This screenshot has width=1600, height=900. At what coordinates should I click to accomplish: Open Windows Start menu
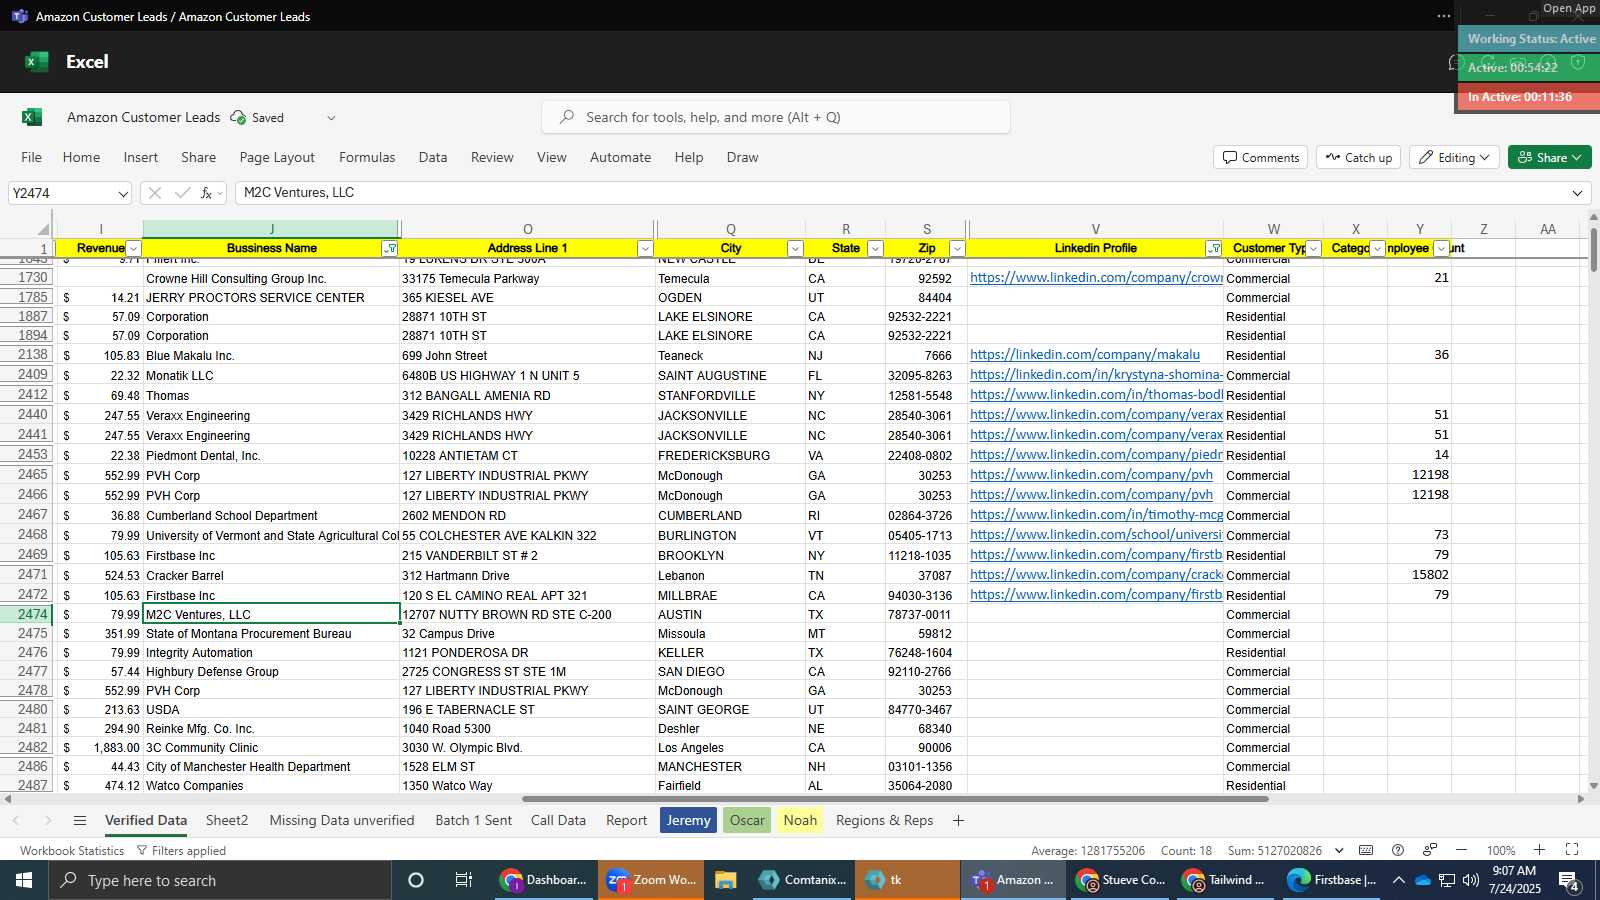click(24, 880)
